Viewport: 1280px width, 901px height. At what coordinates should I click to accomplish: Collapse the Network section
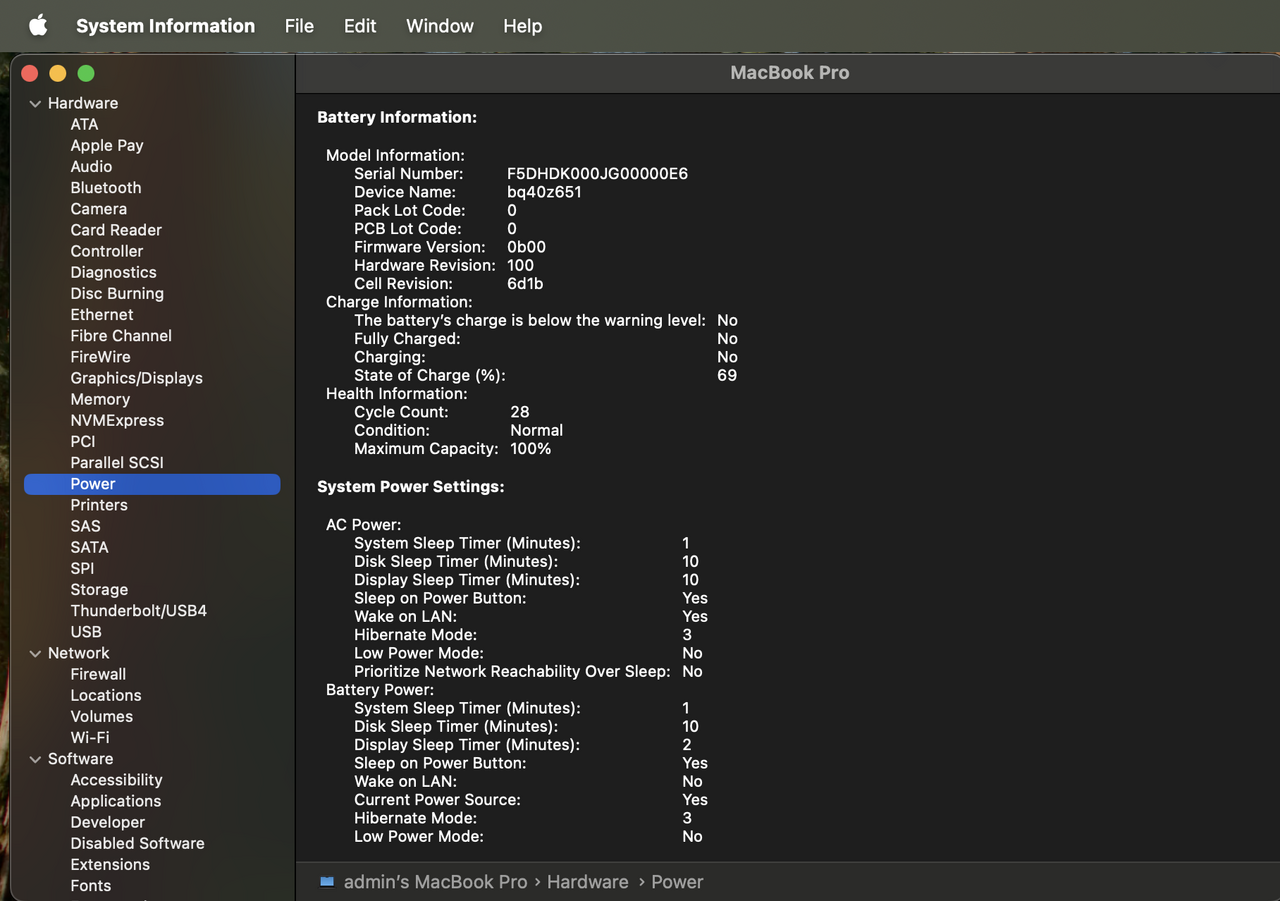click(35, 654)
